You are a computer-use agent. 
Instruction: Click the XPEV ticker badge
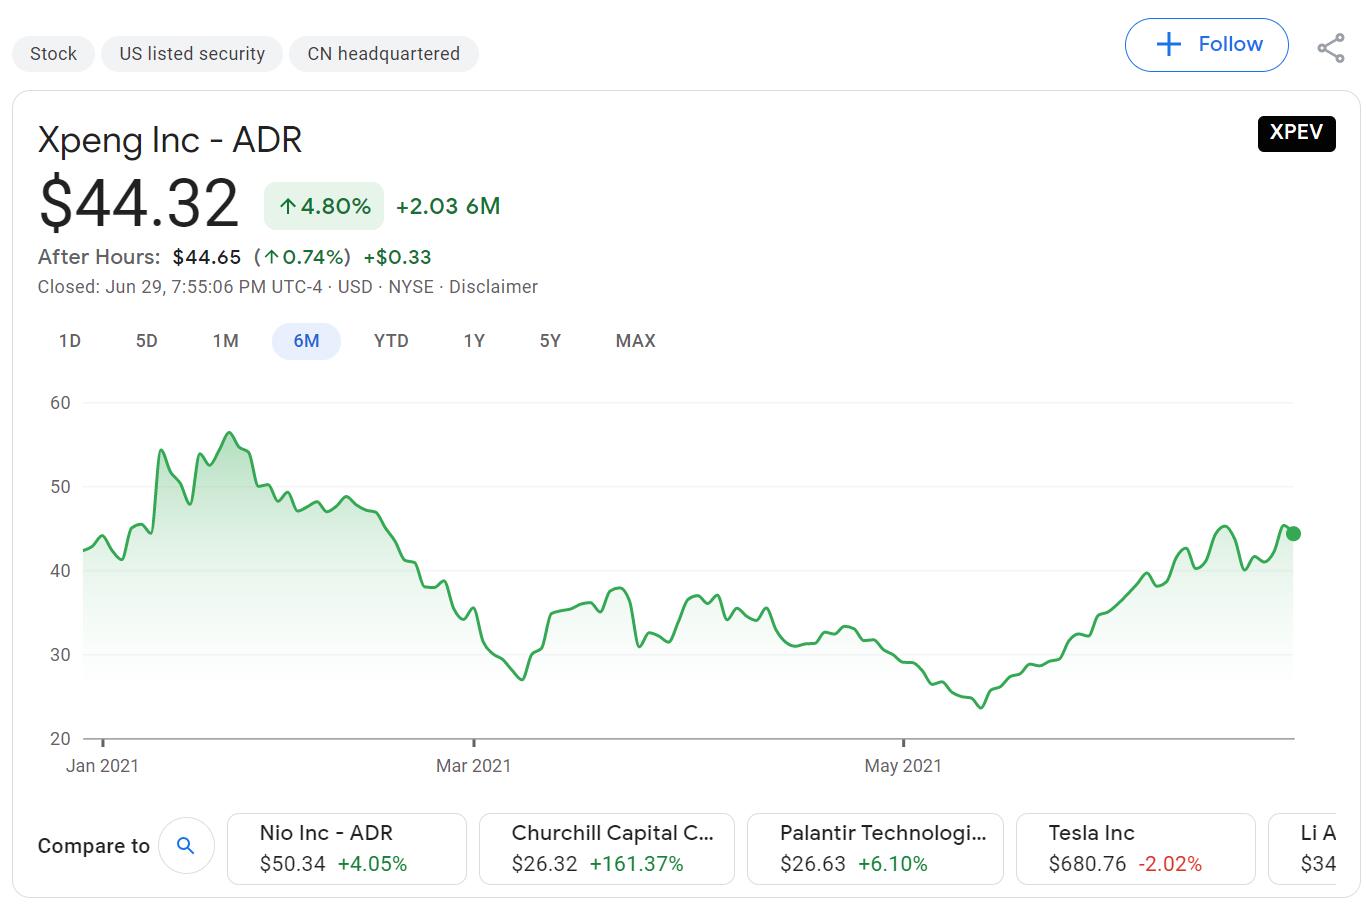(x=1296, y=133)
